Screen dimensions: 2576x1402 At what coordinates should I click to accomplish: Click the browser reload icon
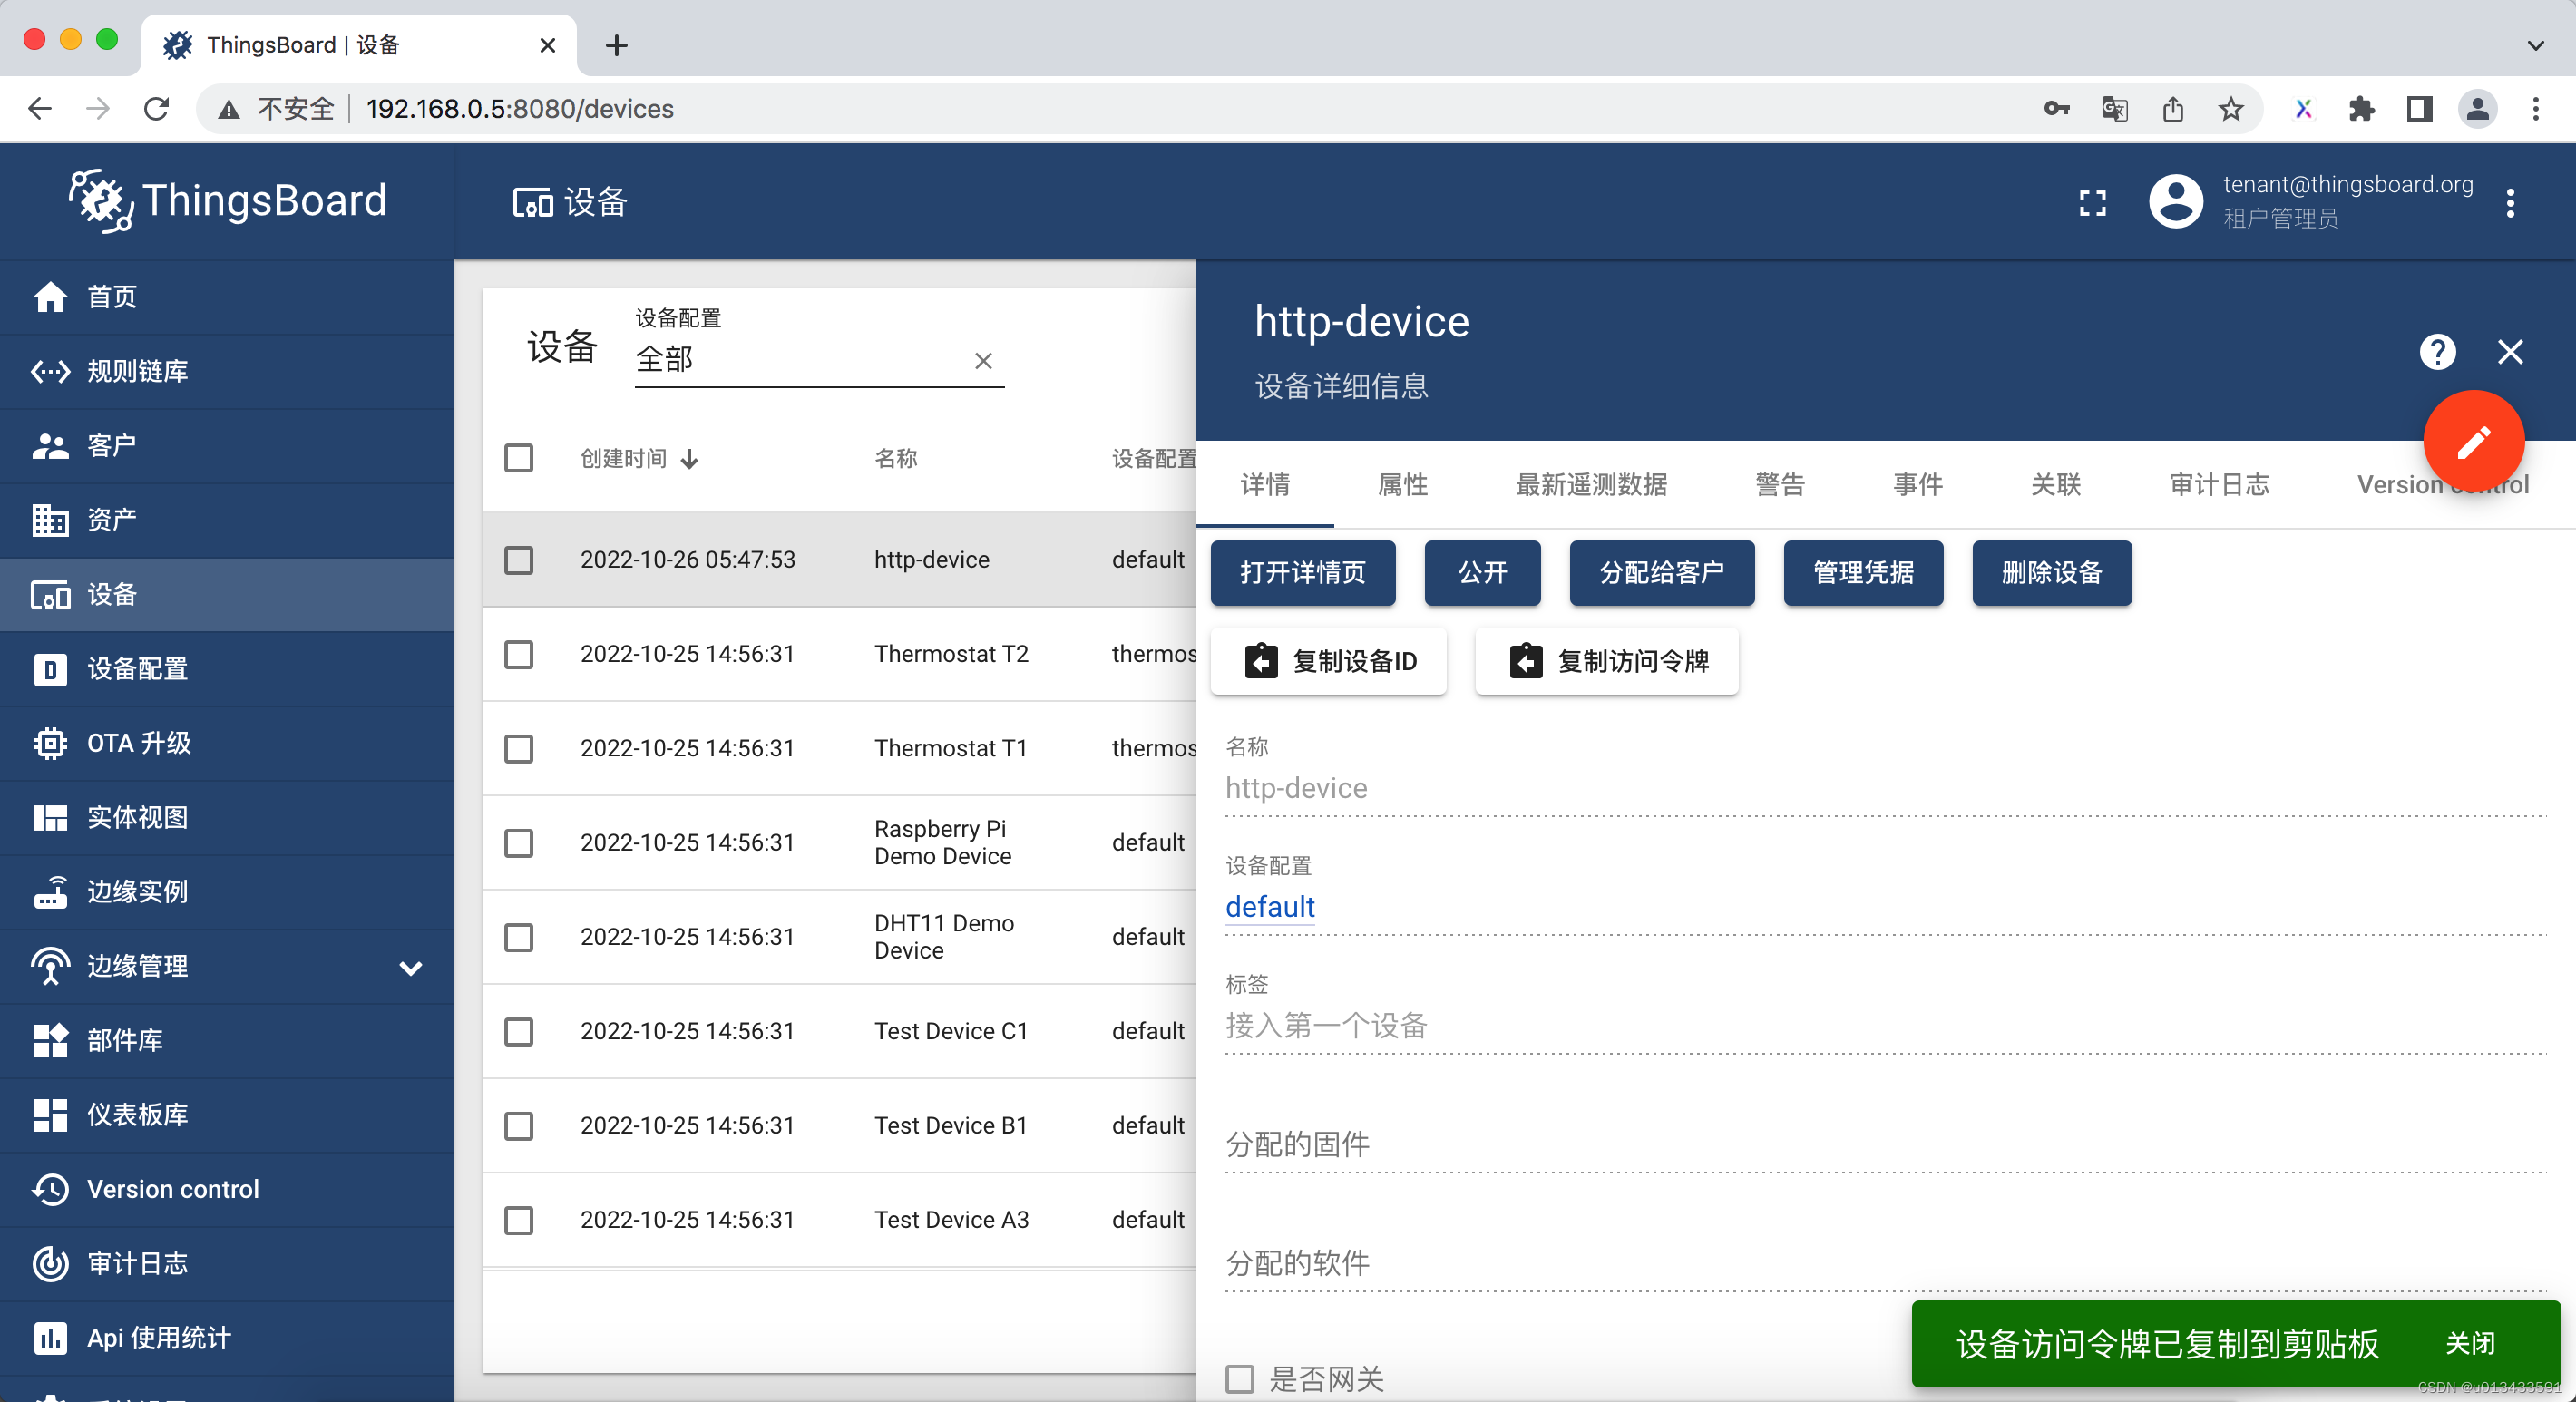[156, 108]
